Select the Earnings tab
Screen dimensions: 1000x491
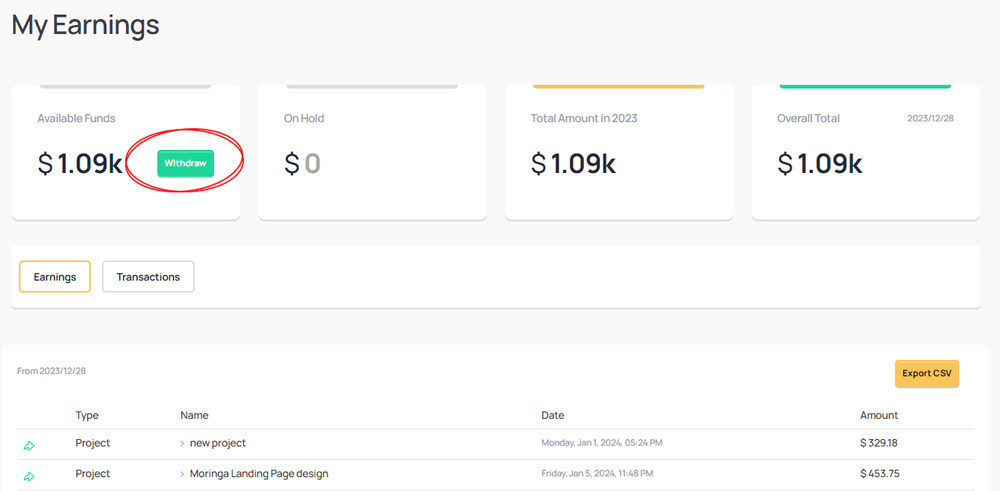tap(55, 277)
